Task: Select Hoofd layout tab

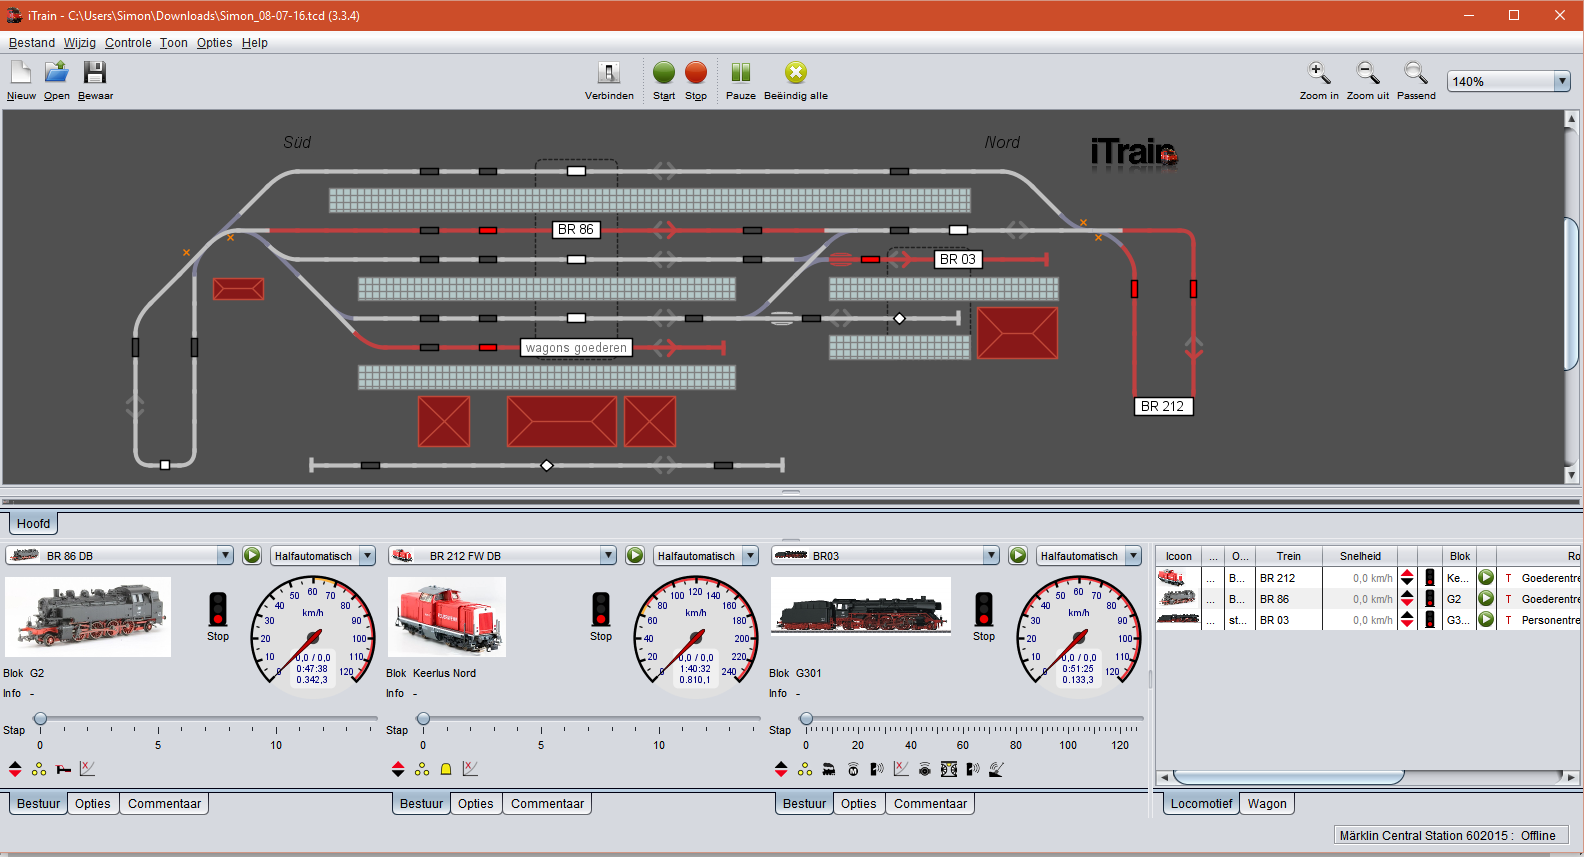Action: pos(33,523)
